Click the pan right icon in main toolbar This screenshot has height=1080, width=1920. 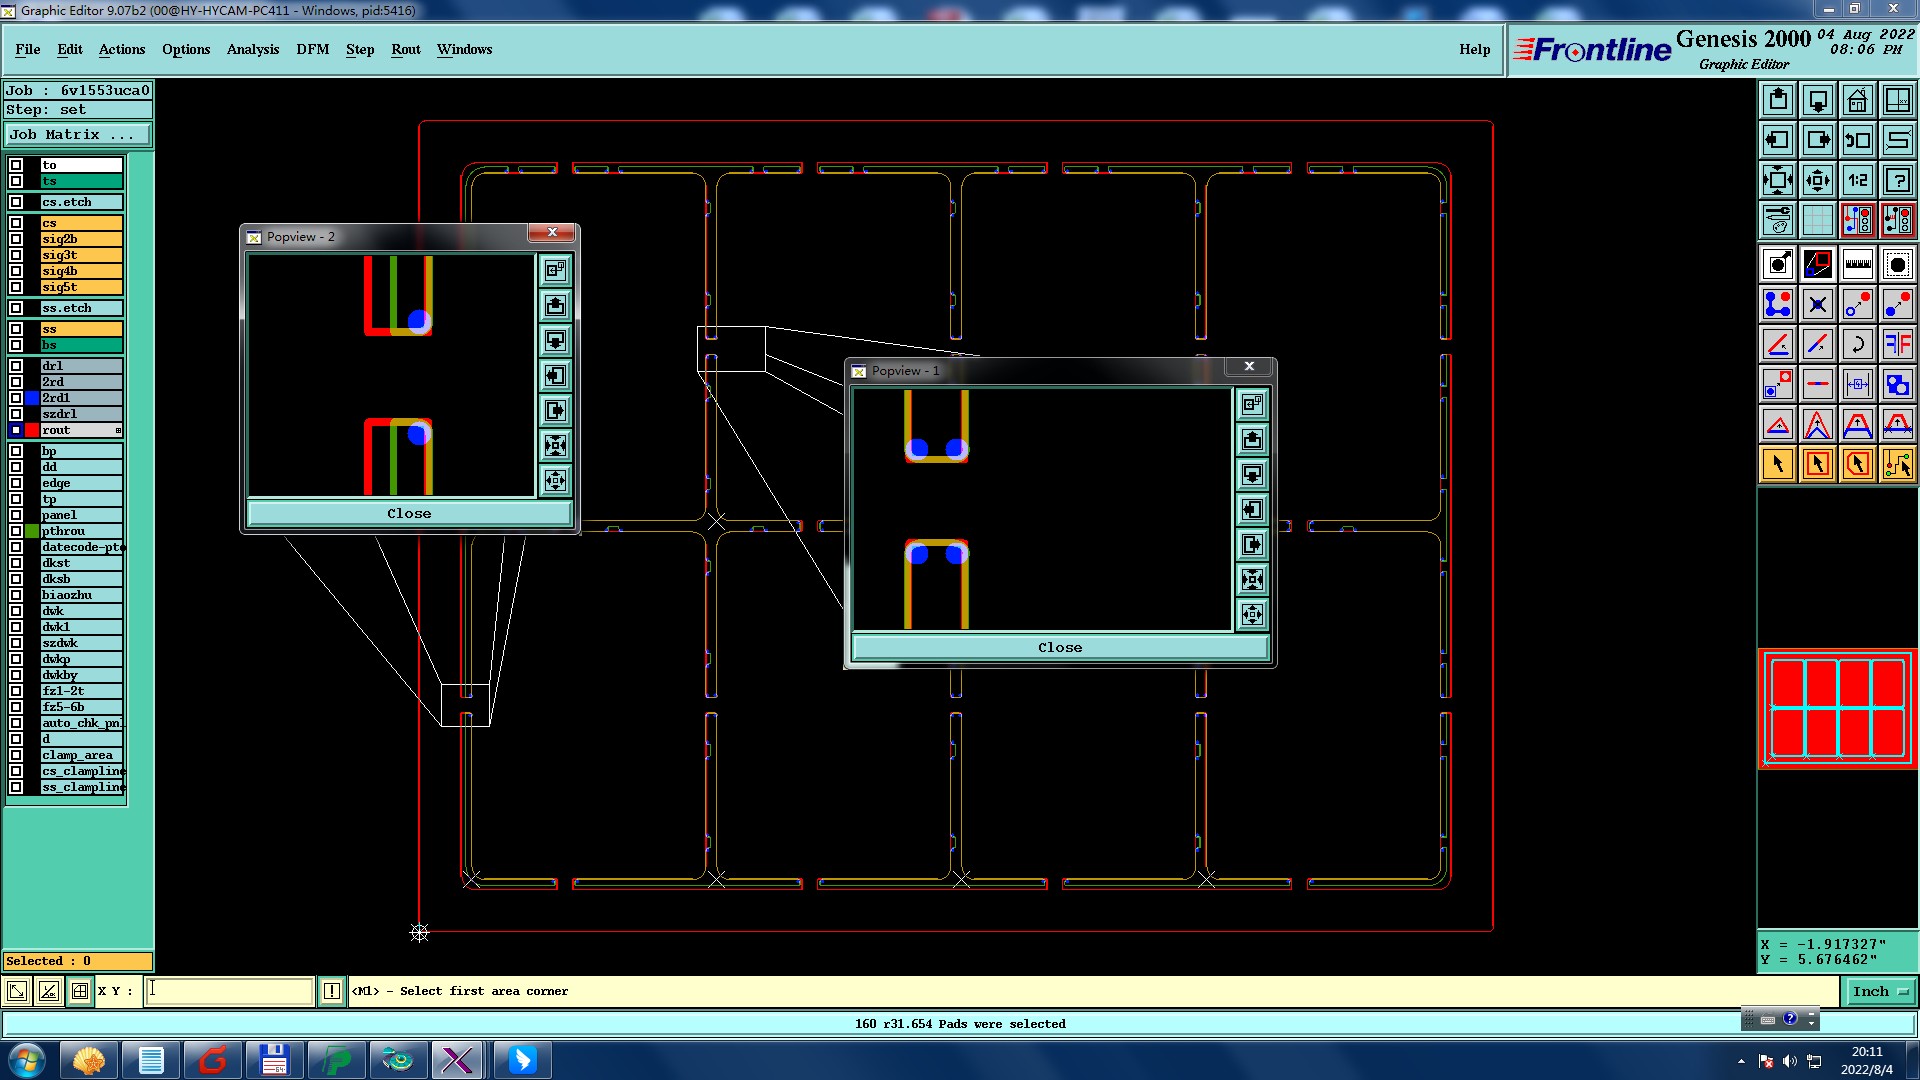pos(1818,140)
